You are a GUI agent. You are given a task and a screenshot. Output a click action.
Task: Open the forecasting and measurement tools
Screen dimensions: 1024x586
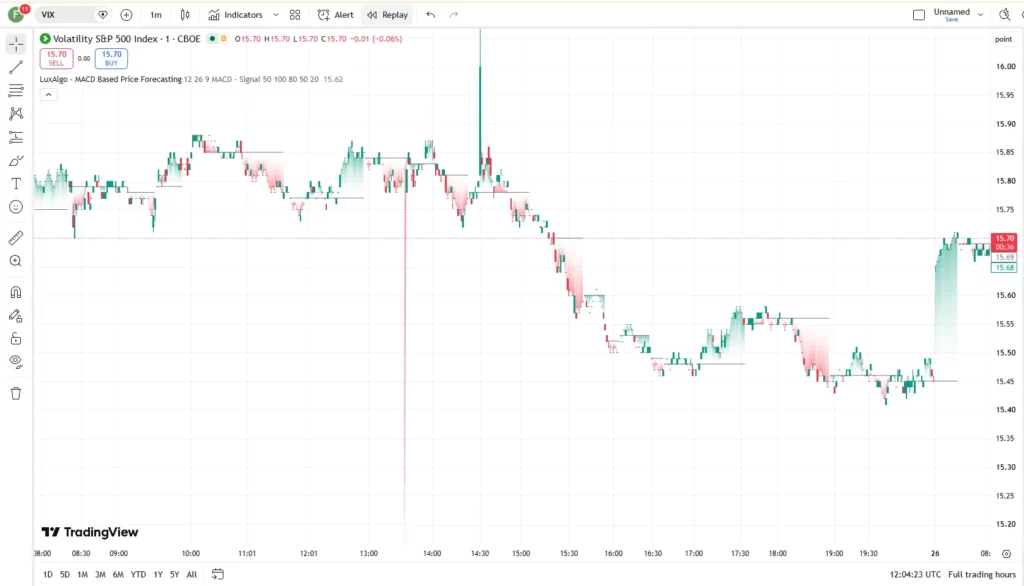tap(16, 137)
